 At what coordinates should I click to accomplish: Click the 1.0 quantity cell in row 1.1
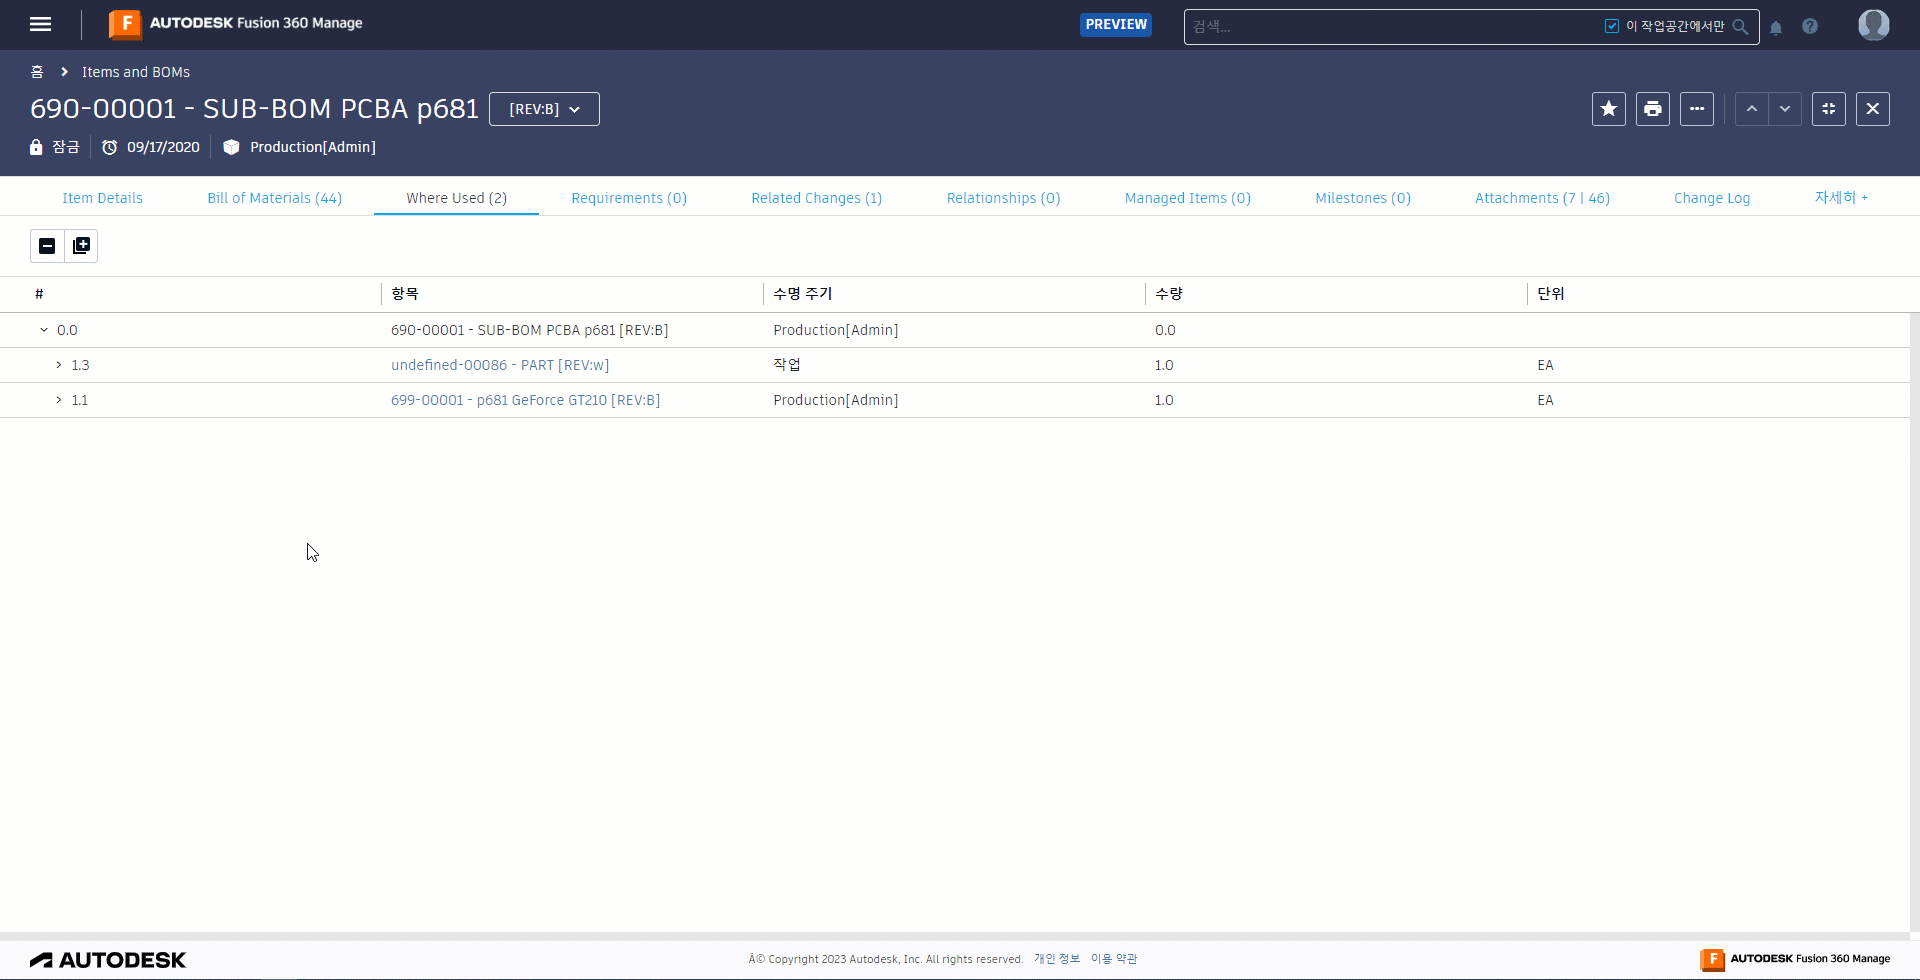point(1164,400)
